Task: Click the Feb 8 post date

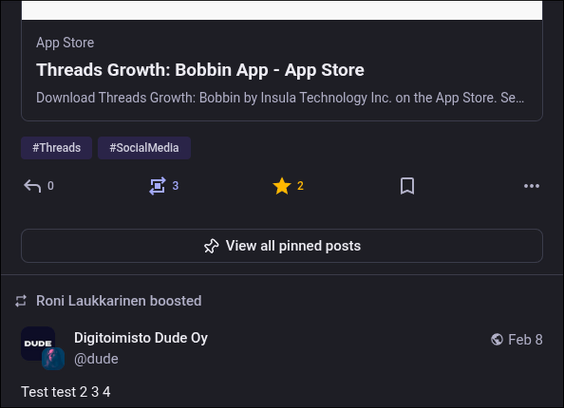Action: point(525,340)
